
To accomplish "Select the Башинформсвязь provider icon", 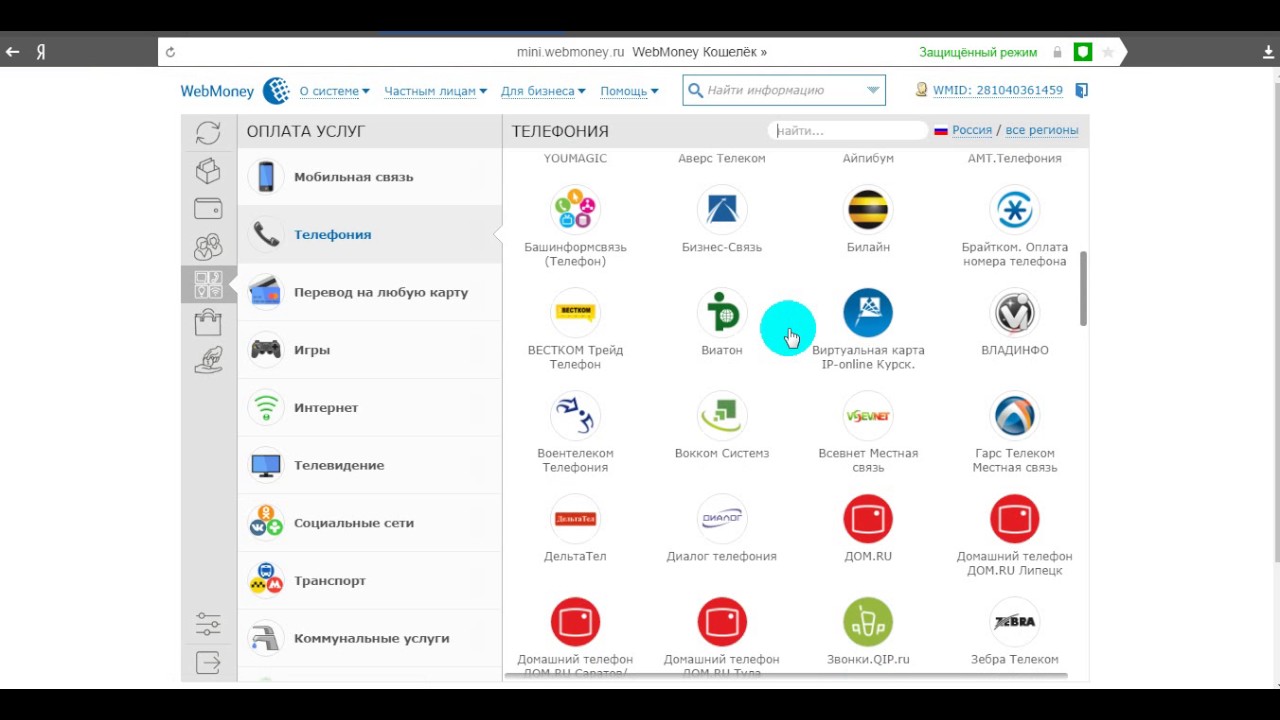I will pos(575,210).
